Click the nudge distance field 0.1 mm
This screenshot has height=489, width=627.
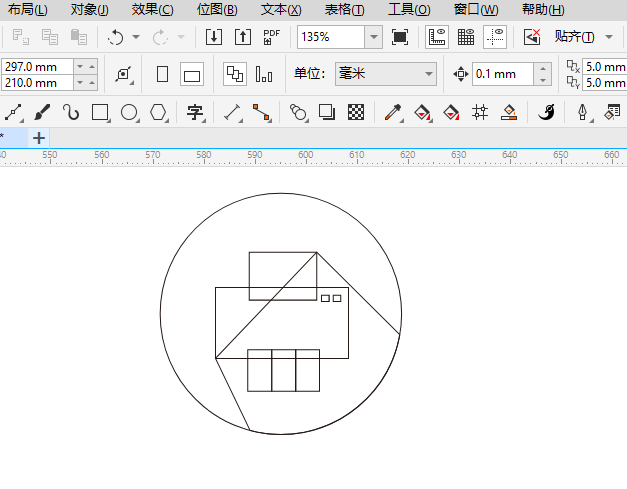pyautogui.click(x=503, y=74)
